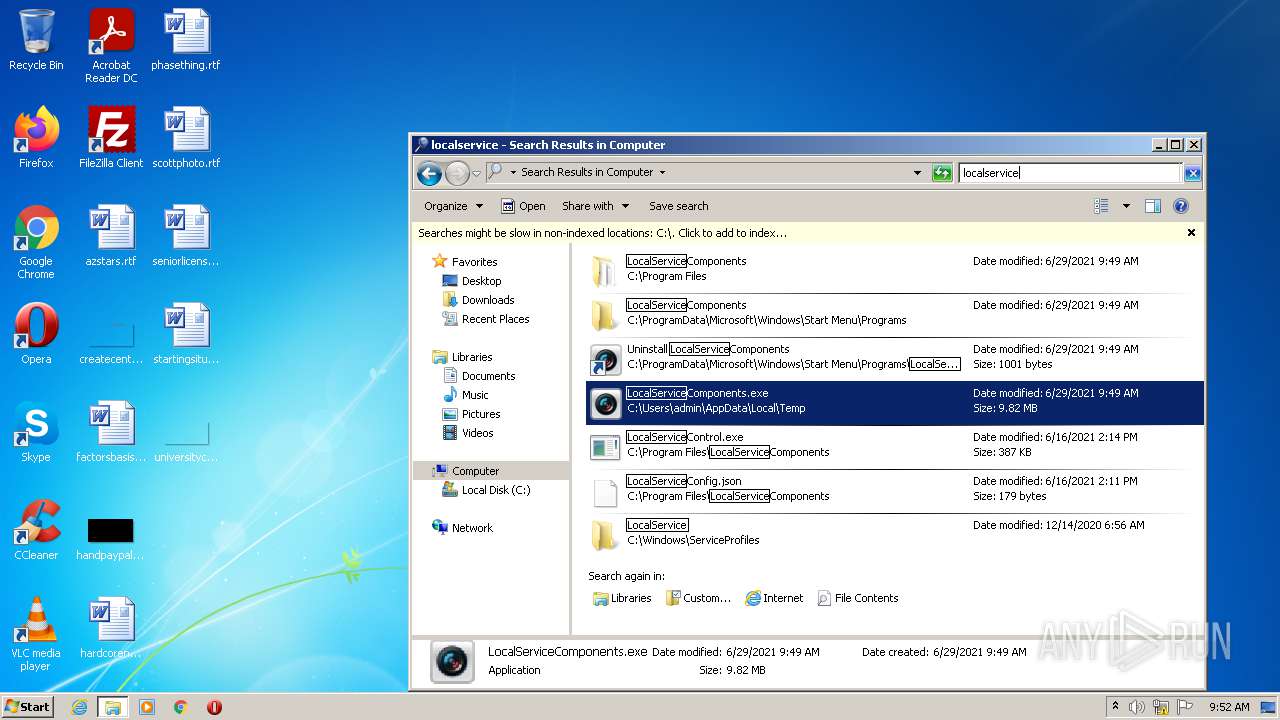Clear the localservice search box
The width and height of the screenshot is (1280, 720).
pos(1192,173)
